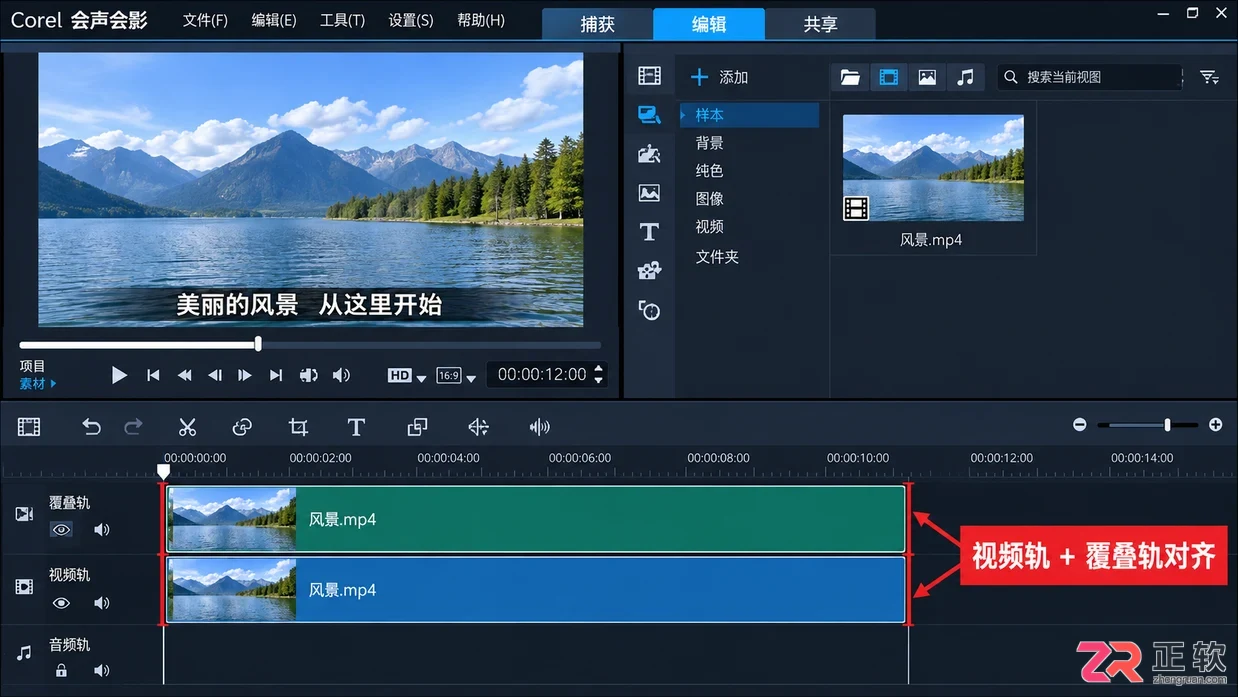Image resolution: width=1238 pixels, height=697 pixels.
Task: Open the 工具(T) menu
Action: tap(342, 20)
